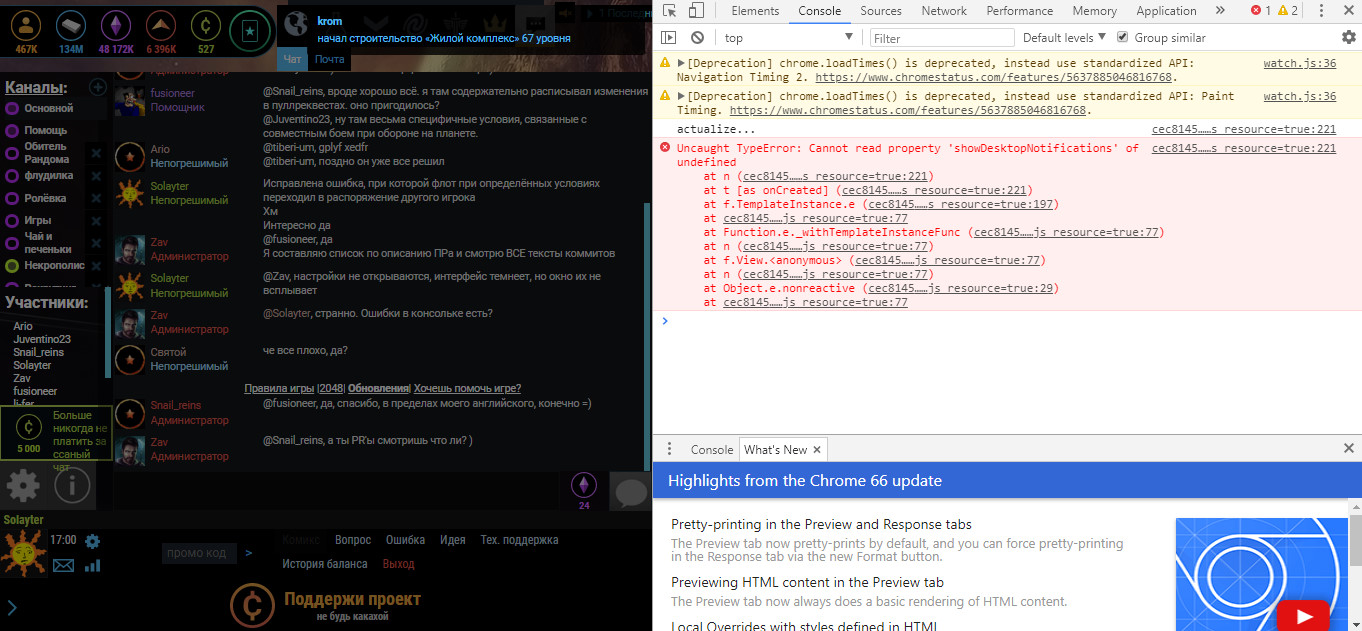
Task: Open the top context dropdown
Action: 790,38
